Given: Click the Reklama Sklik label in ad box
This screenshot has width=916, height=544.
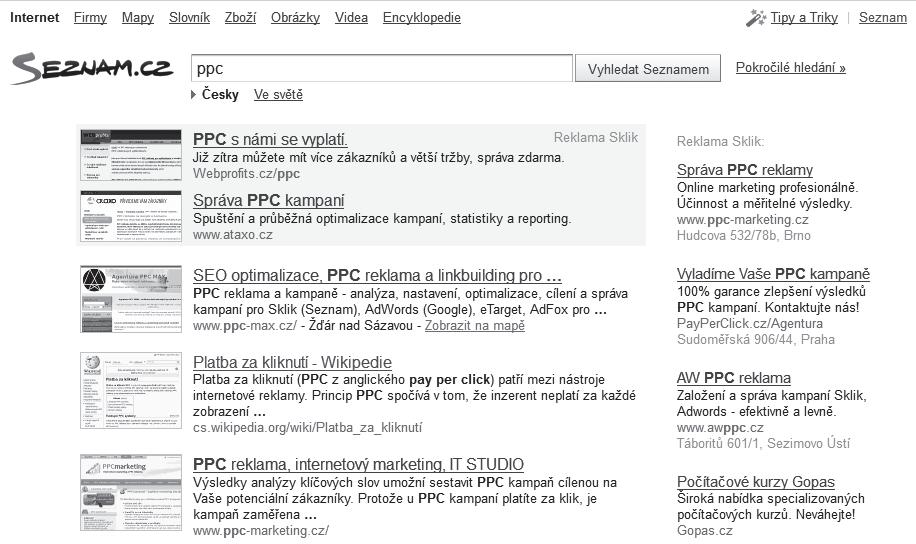Looking at the screenshot, I should (596, 137).
